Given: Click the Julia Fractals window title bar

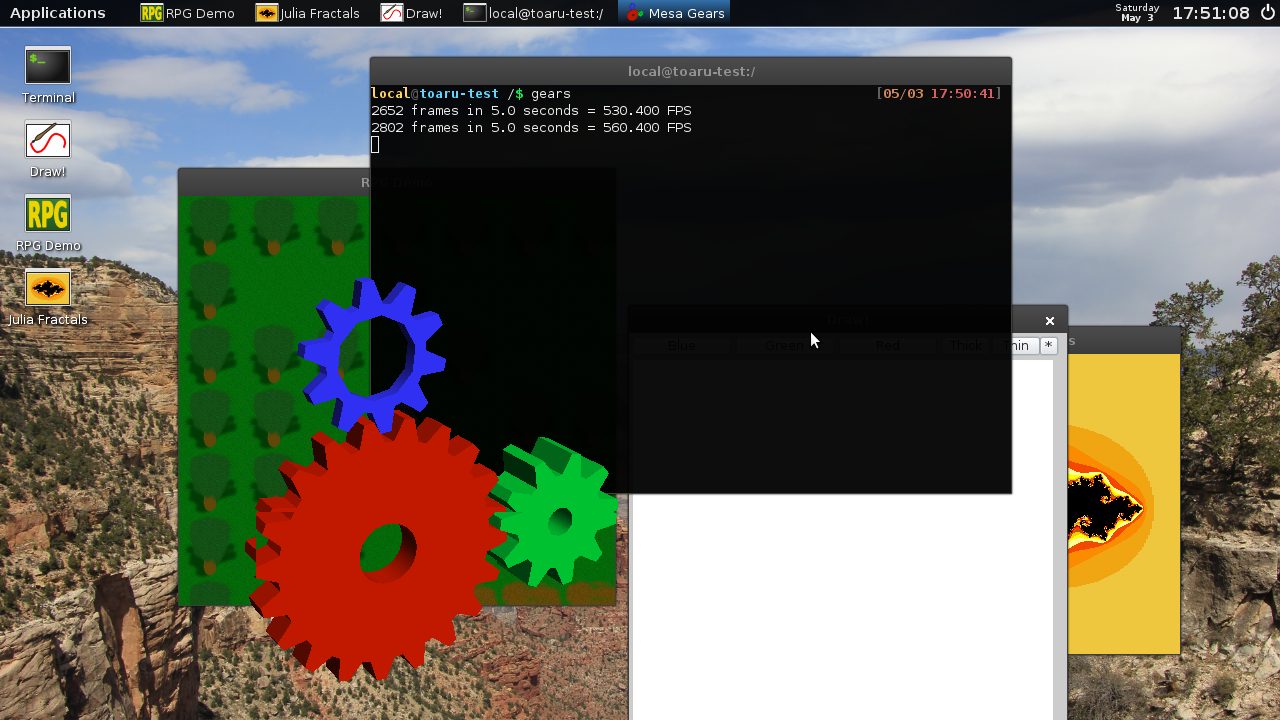Looking at the screenshot, I should [1124, 340].
